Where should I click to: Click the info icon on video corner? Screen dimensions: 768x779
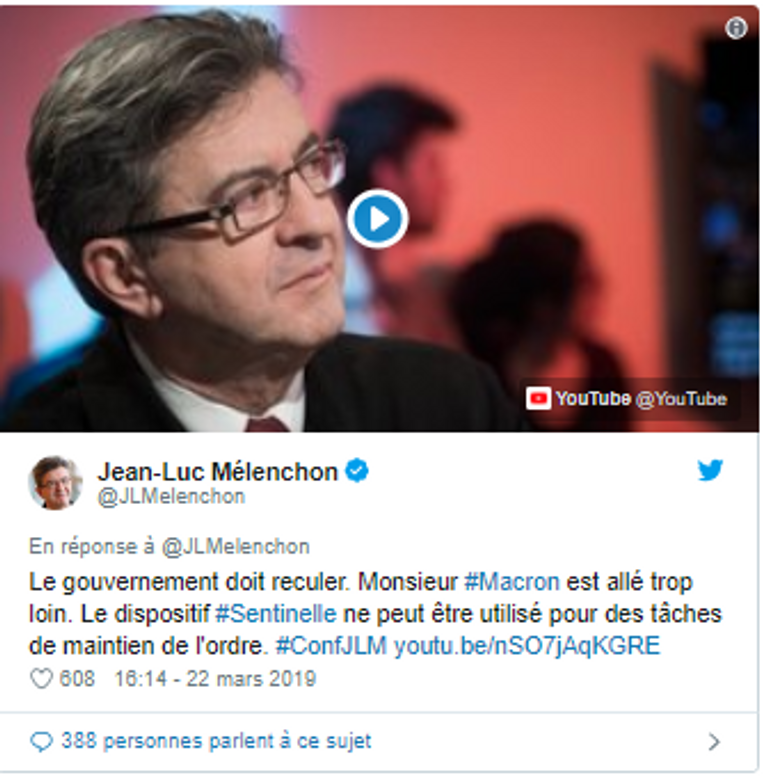(x=736, y=28)
